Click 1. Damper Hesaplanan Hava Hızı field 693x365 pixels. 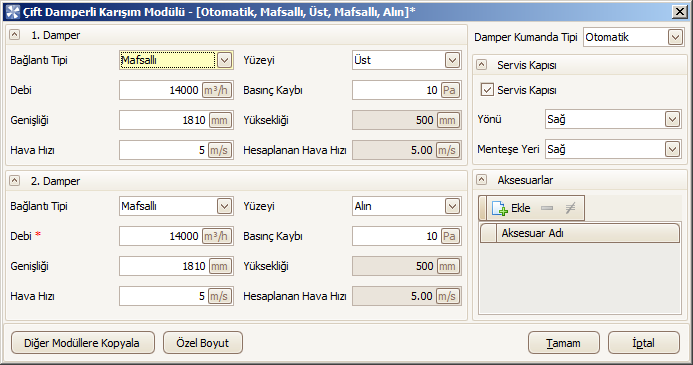[x=407, y=150]
